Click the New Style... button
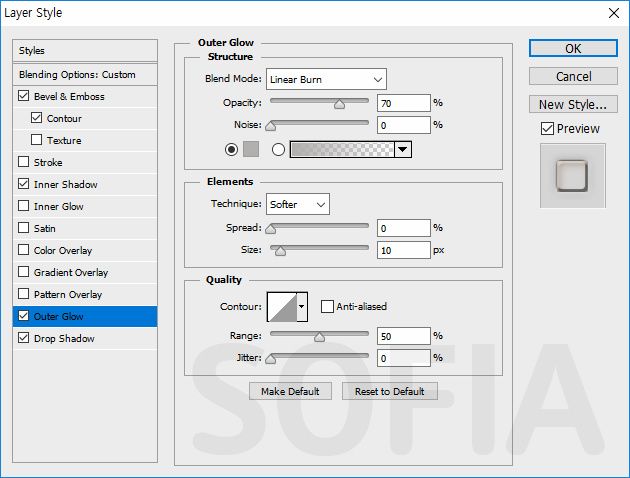Viewport: 630px width, 478px height. pyautogui.click(x=573, y=104)
